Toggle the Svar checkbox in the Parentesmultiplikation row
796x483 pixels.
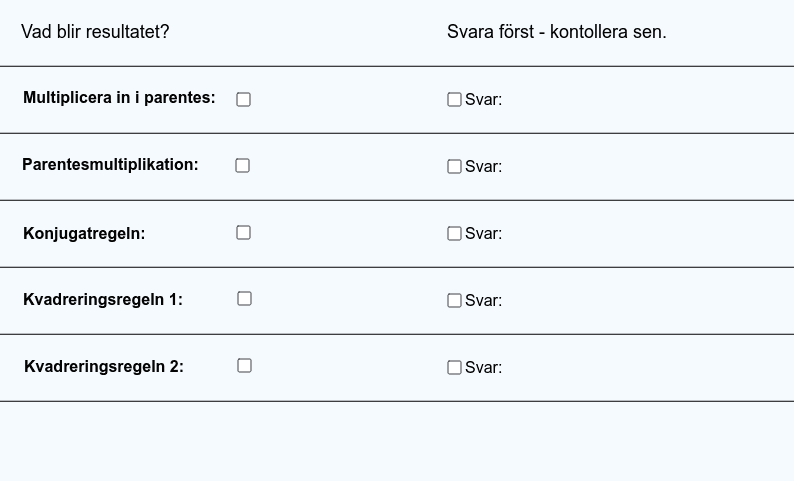pos(454,167)
